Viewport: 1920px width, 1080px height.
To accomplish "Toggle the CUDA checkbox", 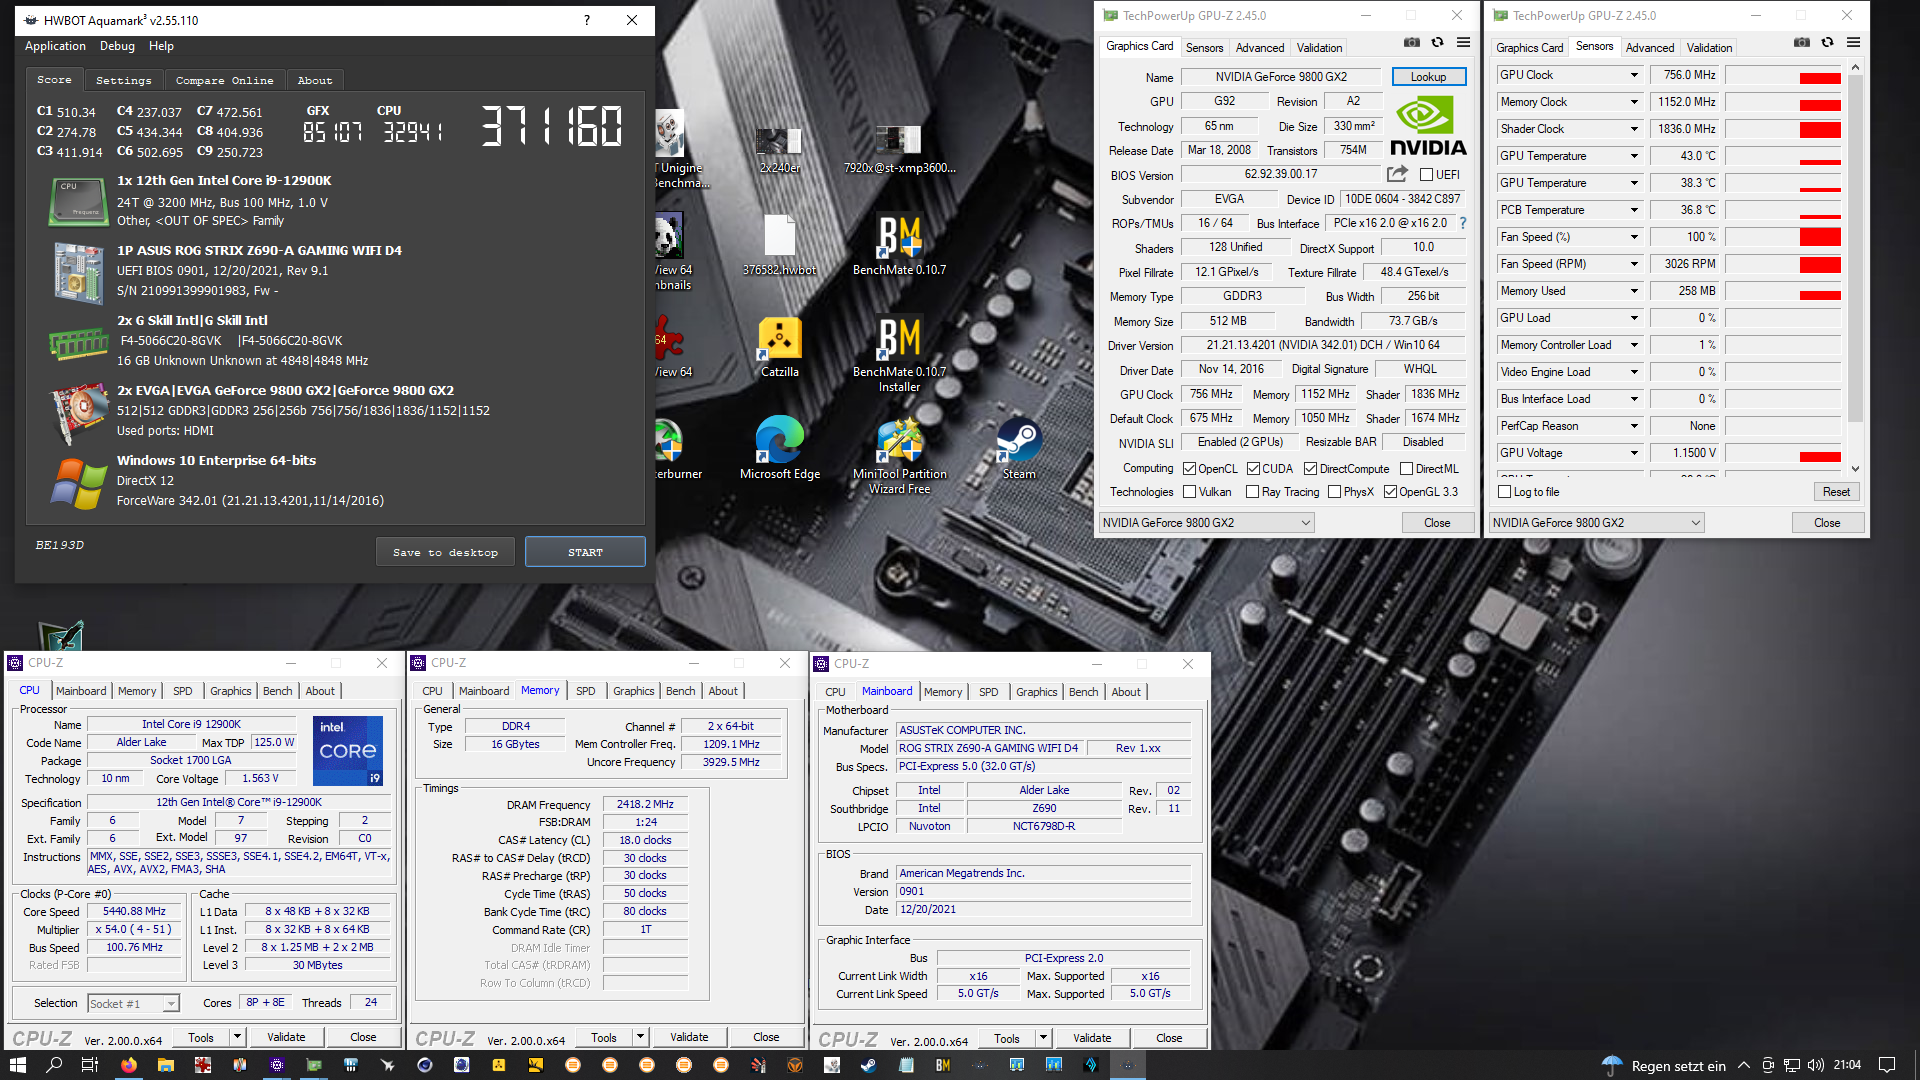I will tap(1253, 468).
